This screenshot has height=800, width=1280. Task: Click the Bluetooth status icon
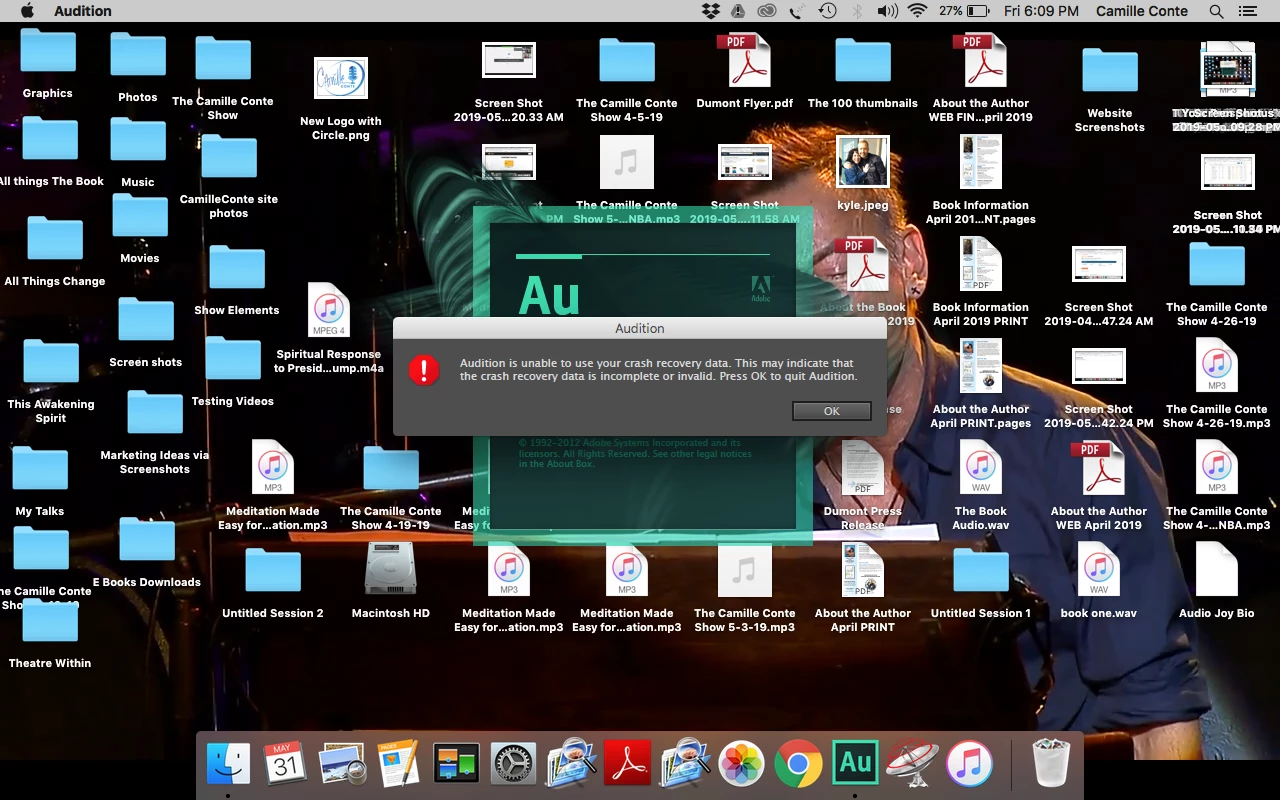click(857, 11)
